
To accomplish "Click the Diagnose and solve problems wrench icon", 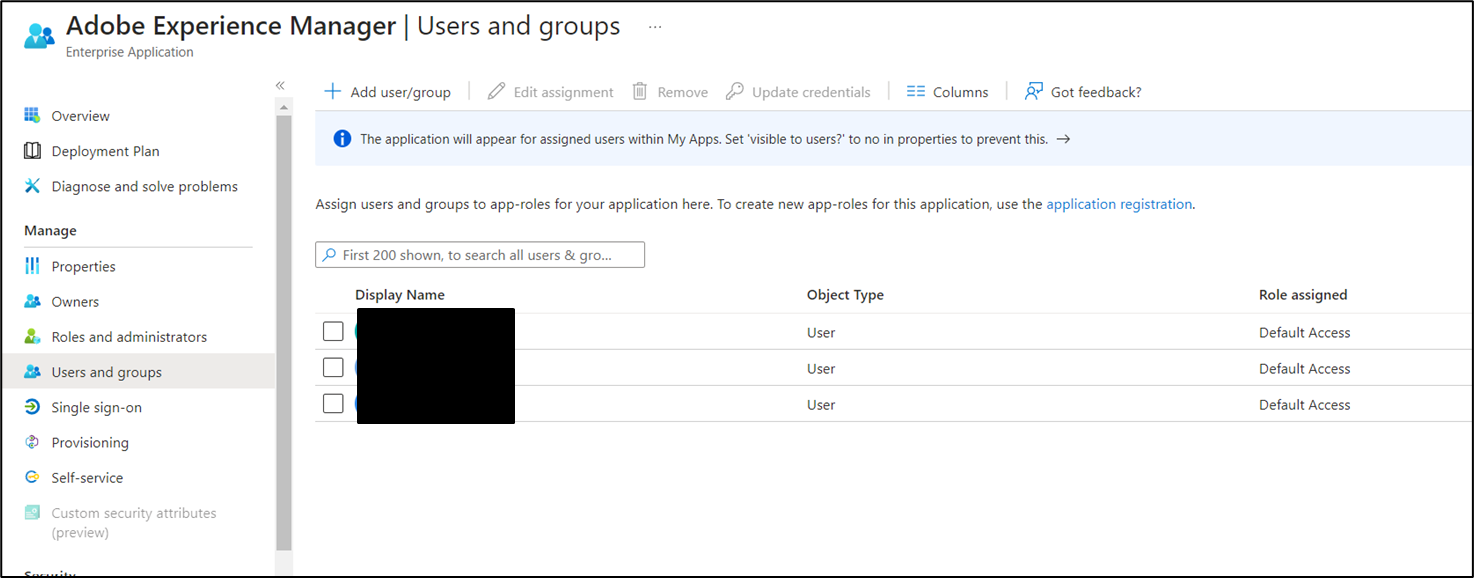I will tap(32, 186).
